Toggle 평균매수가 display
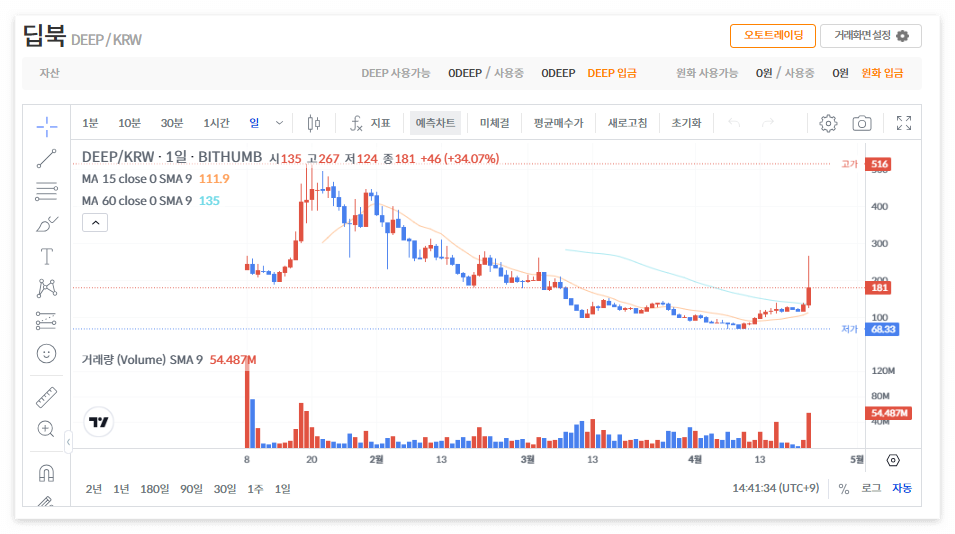This screenshot has height=534, width=955. point(559,123)
